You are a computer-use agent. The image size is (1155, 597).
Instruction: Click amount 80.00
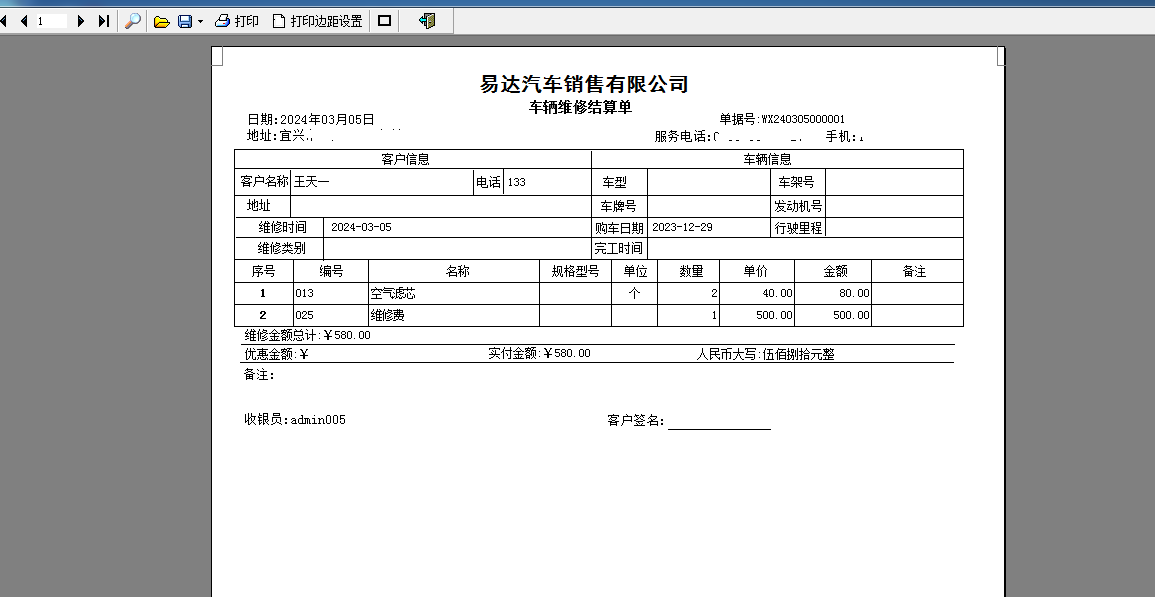click(x=854, y=293)
